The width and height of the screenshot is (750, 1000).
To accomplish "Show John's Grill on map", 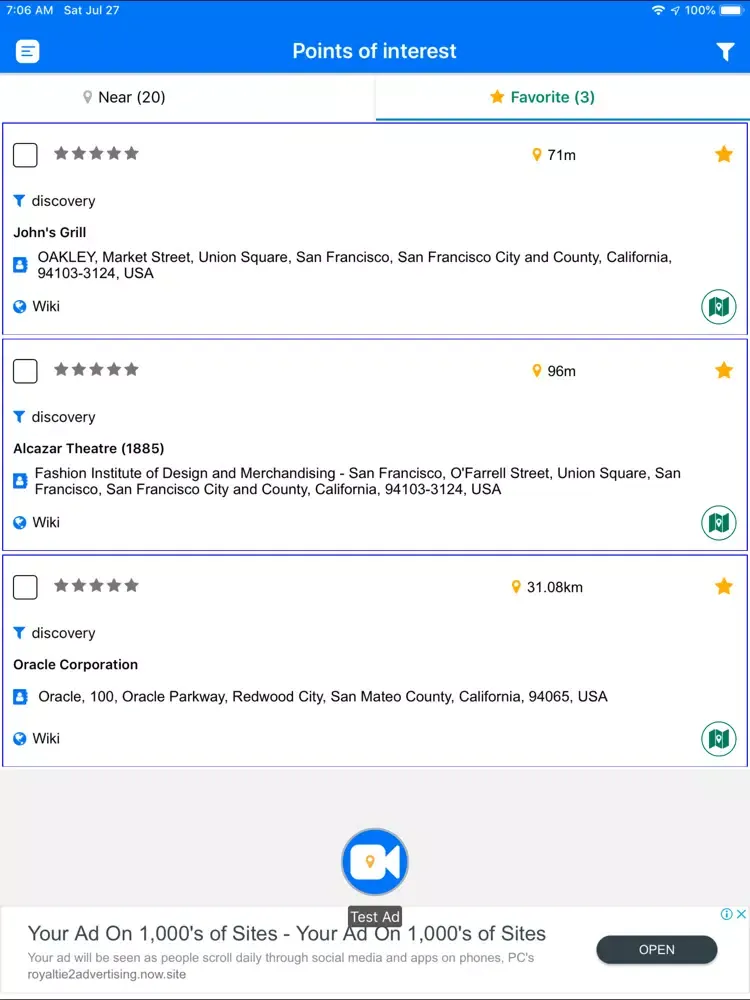I will [719, 307].
